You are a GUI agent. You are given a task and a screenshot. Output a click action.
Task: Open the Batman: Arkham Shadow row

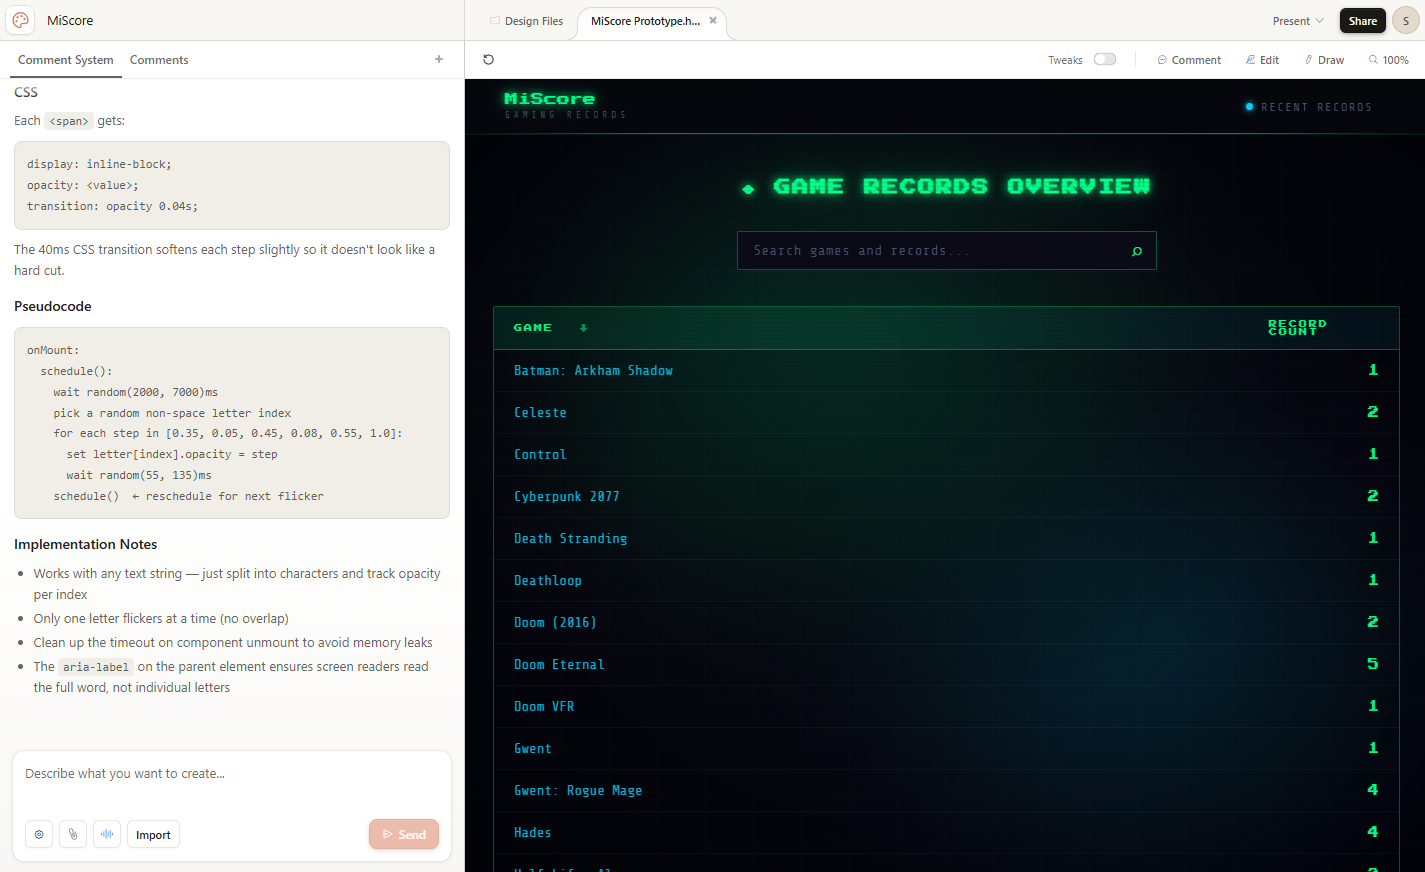pyautogui.click(x=946, y=370)
